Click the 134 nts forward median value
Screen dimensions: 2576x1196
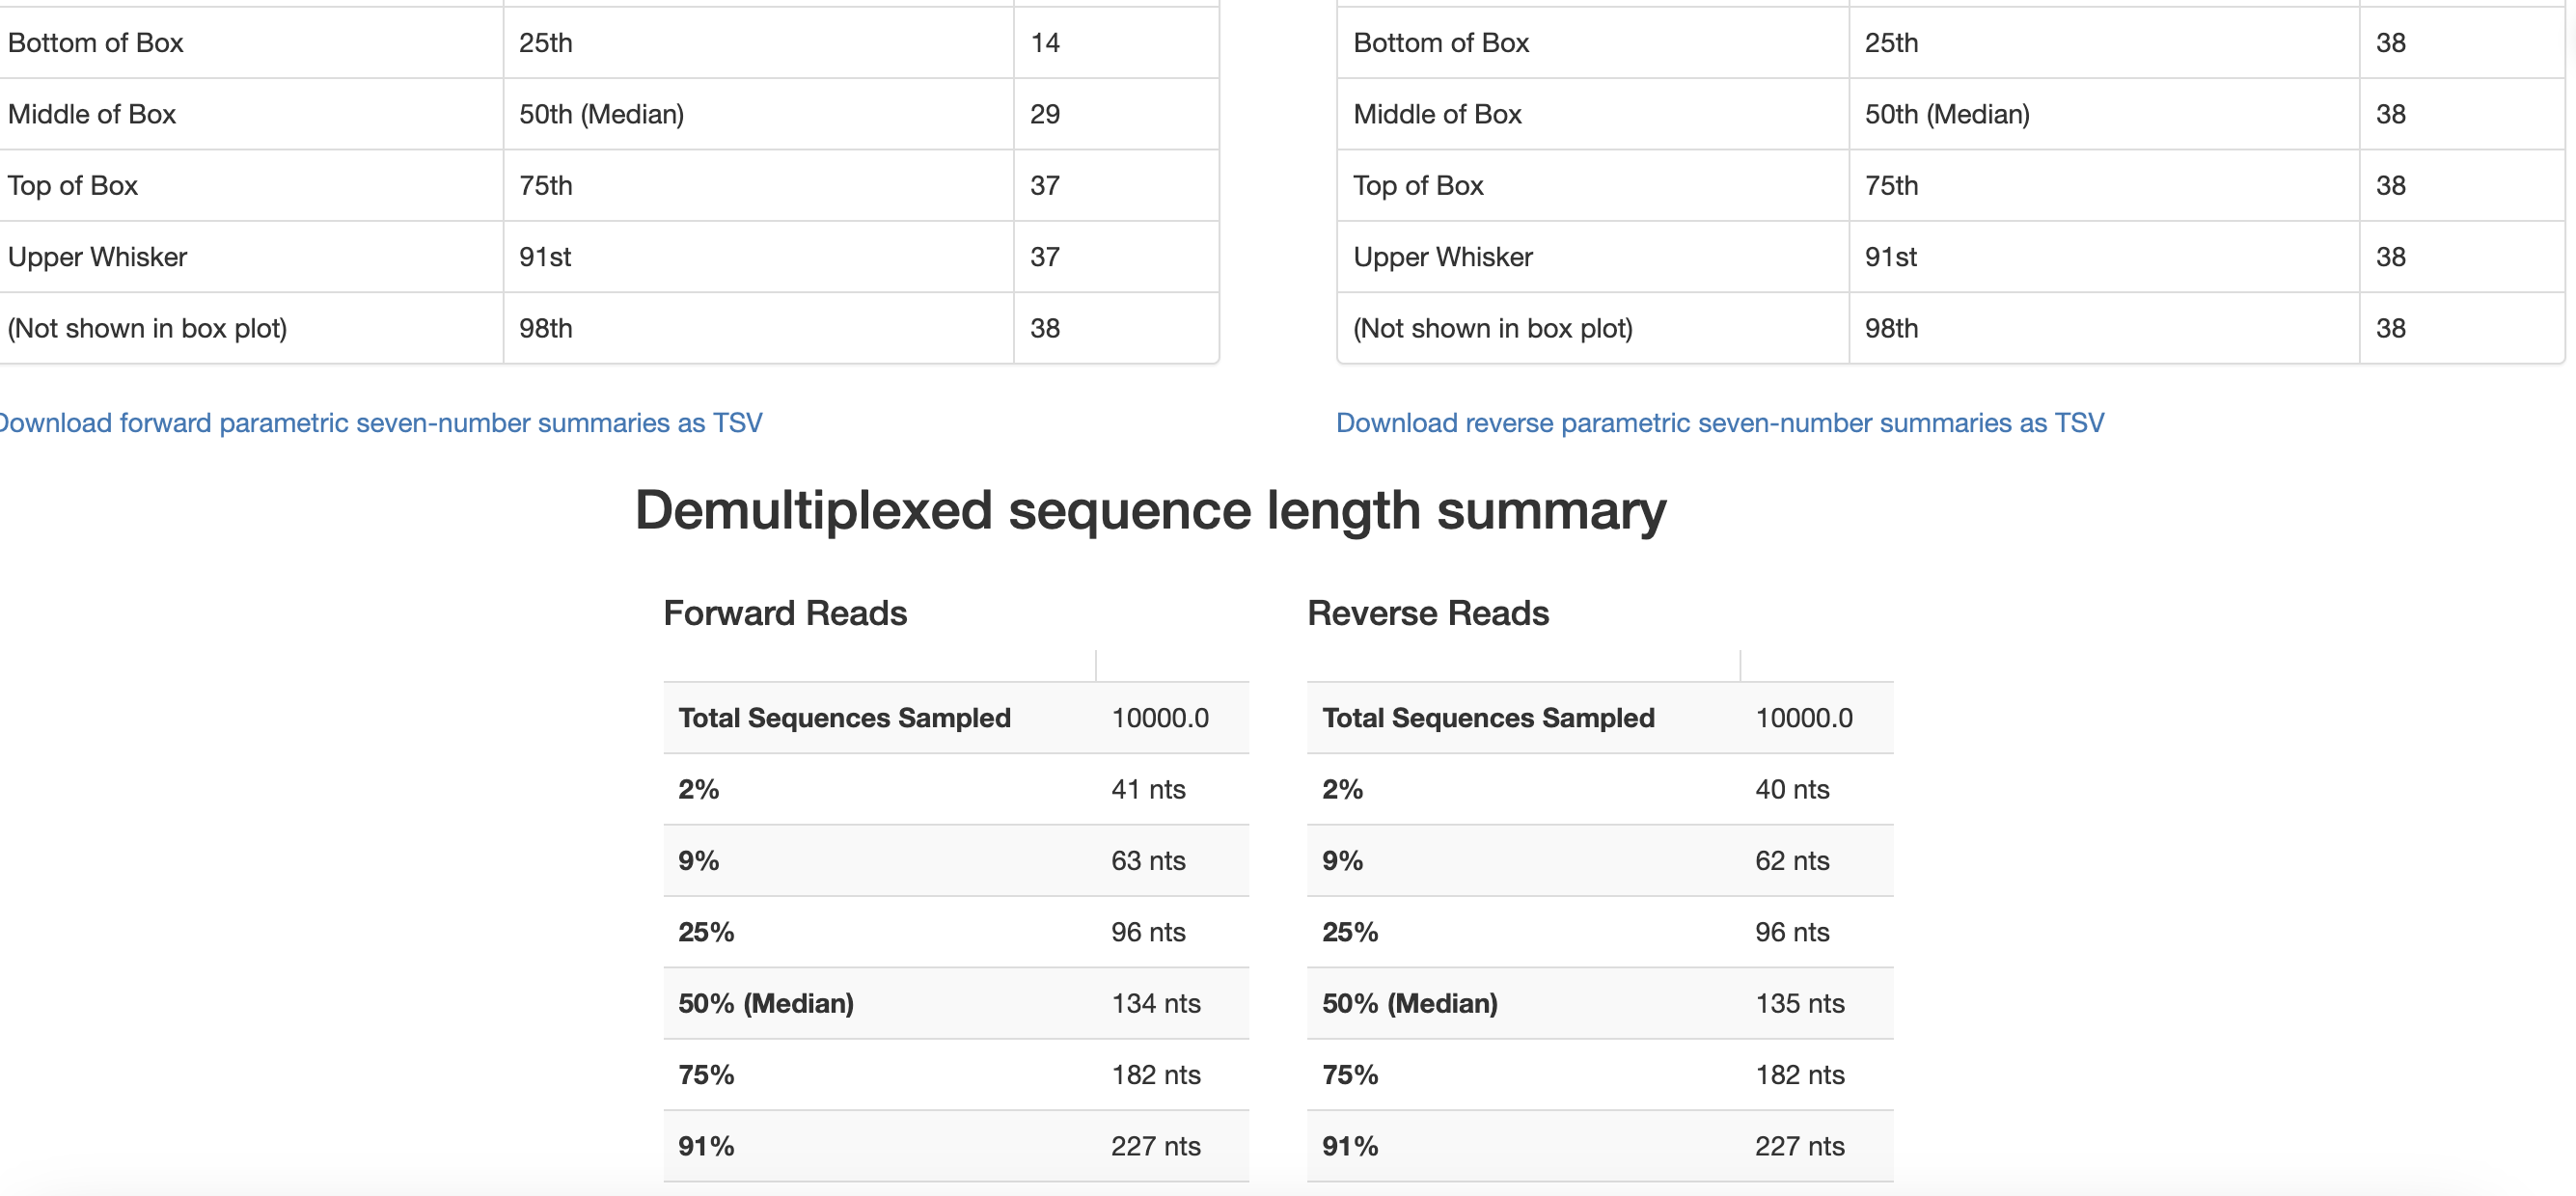tap(1155, 1003)
